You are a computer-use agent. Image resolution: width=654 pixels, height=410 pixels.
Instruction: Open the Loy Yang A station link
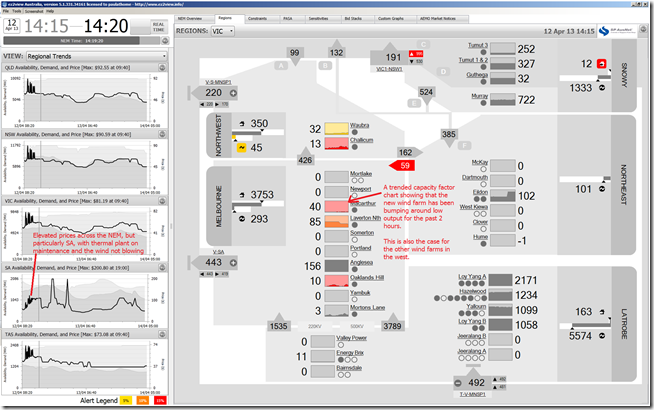click(472, 277)
